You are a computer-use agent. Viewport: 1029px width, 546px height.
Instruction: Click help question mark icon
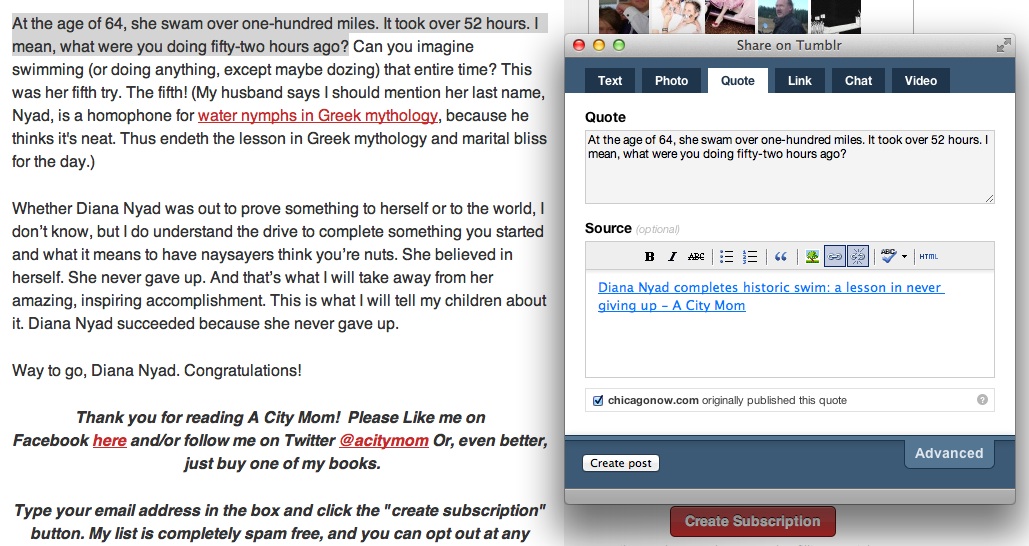click(982, 400)
